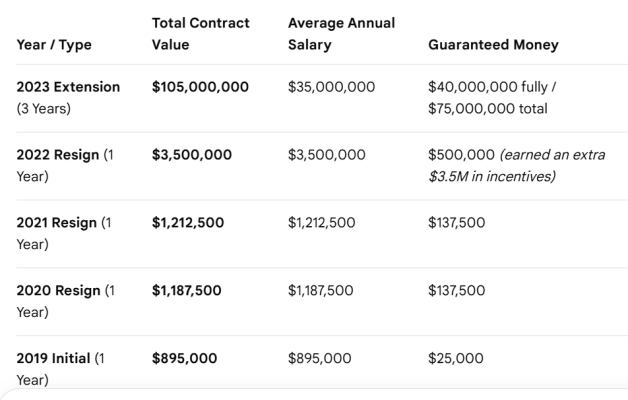The width and height of the screenshot is (628, 400).
Task: Click the bold $1,187,500 contract value
Action: (187, 290)
